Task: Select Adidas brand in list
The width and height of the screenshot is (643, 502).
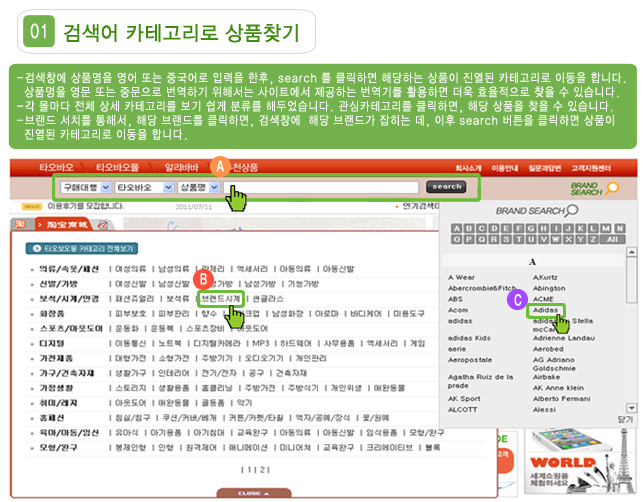Action: tap(545, 310)
